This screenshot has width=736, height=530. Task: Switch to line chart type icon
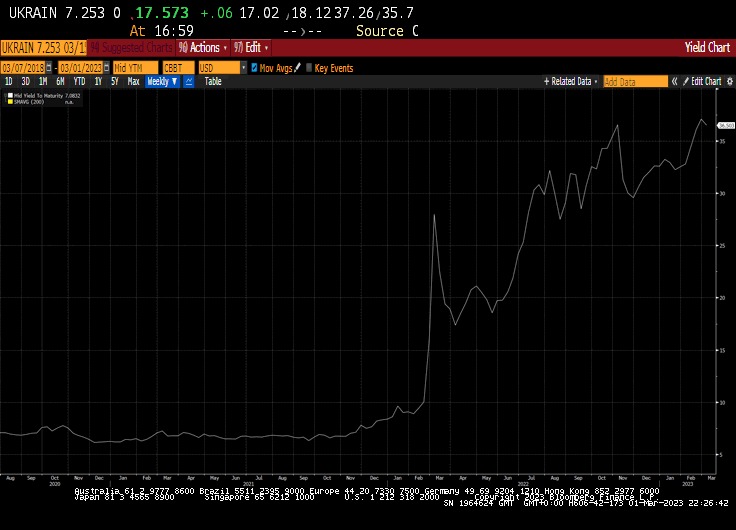click(x=189, y=82)
